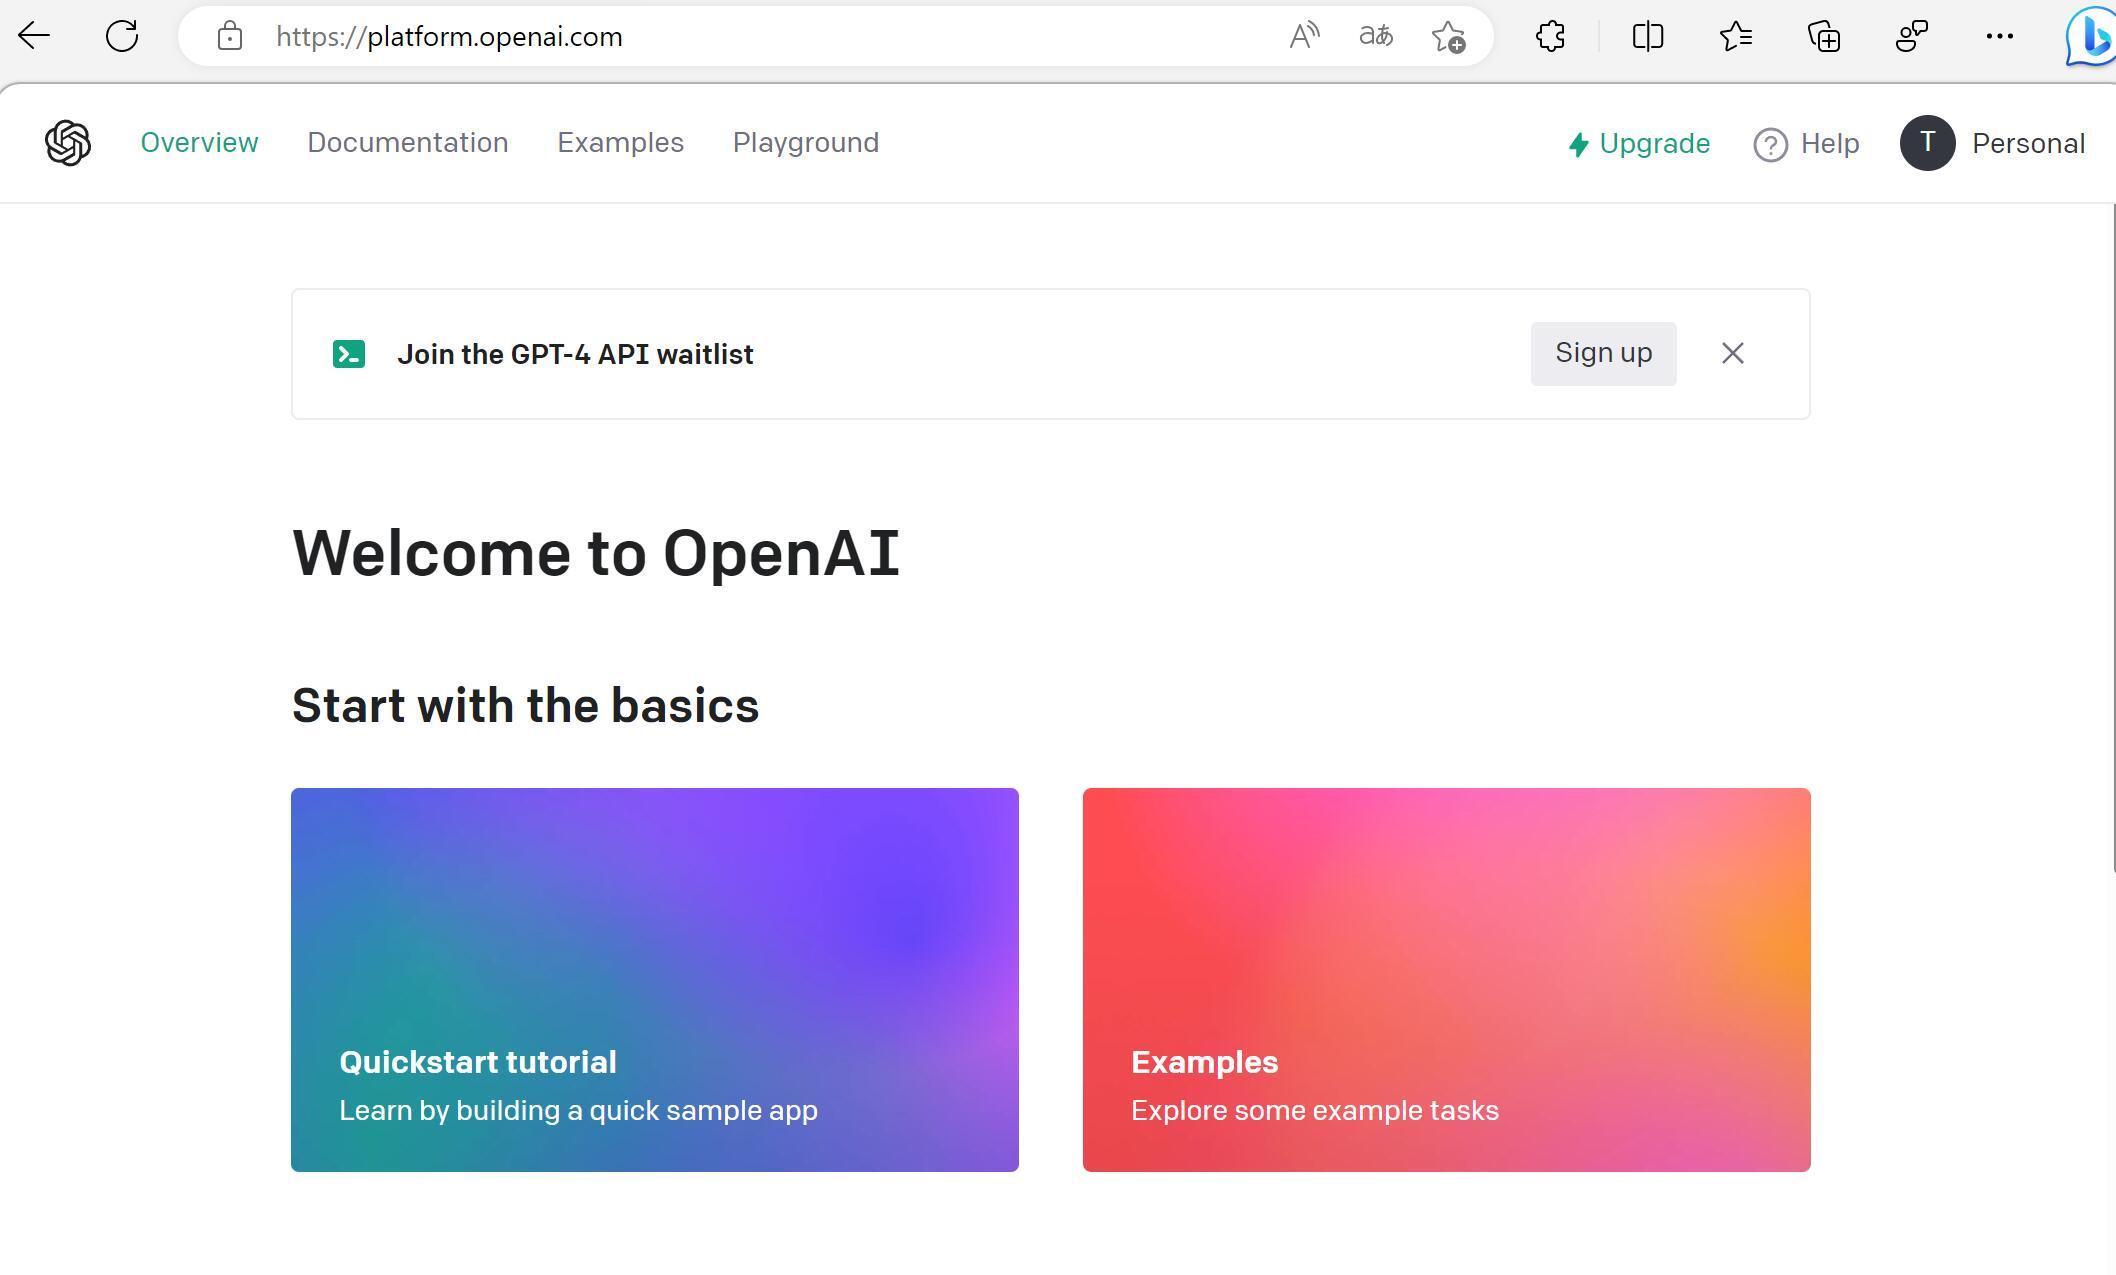Toggle split screen view icon
The height and width of the screenshot is (1275, 2116).
tap(1648, 36)
